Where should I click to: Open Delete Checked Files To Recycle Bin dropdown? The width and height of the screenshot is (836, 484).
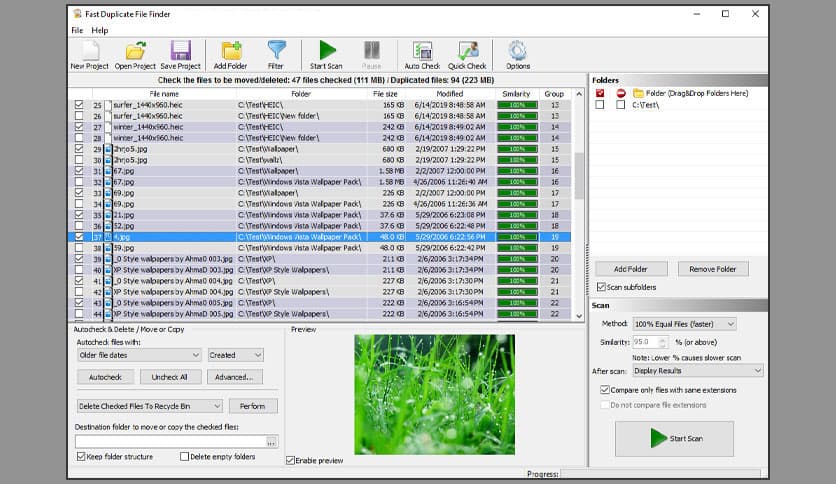(150, 406)
